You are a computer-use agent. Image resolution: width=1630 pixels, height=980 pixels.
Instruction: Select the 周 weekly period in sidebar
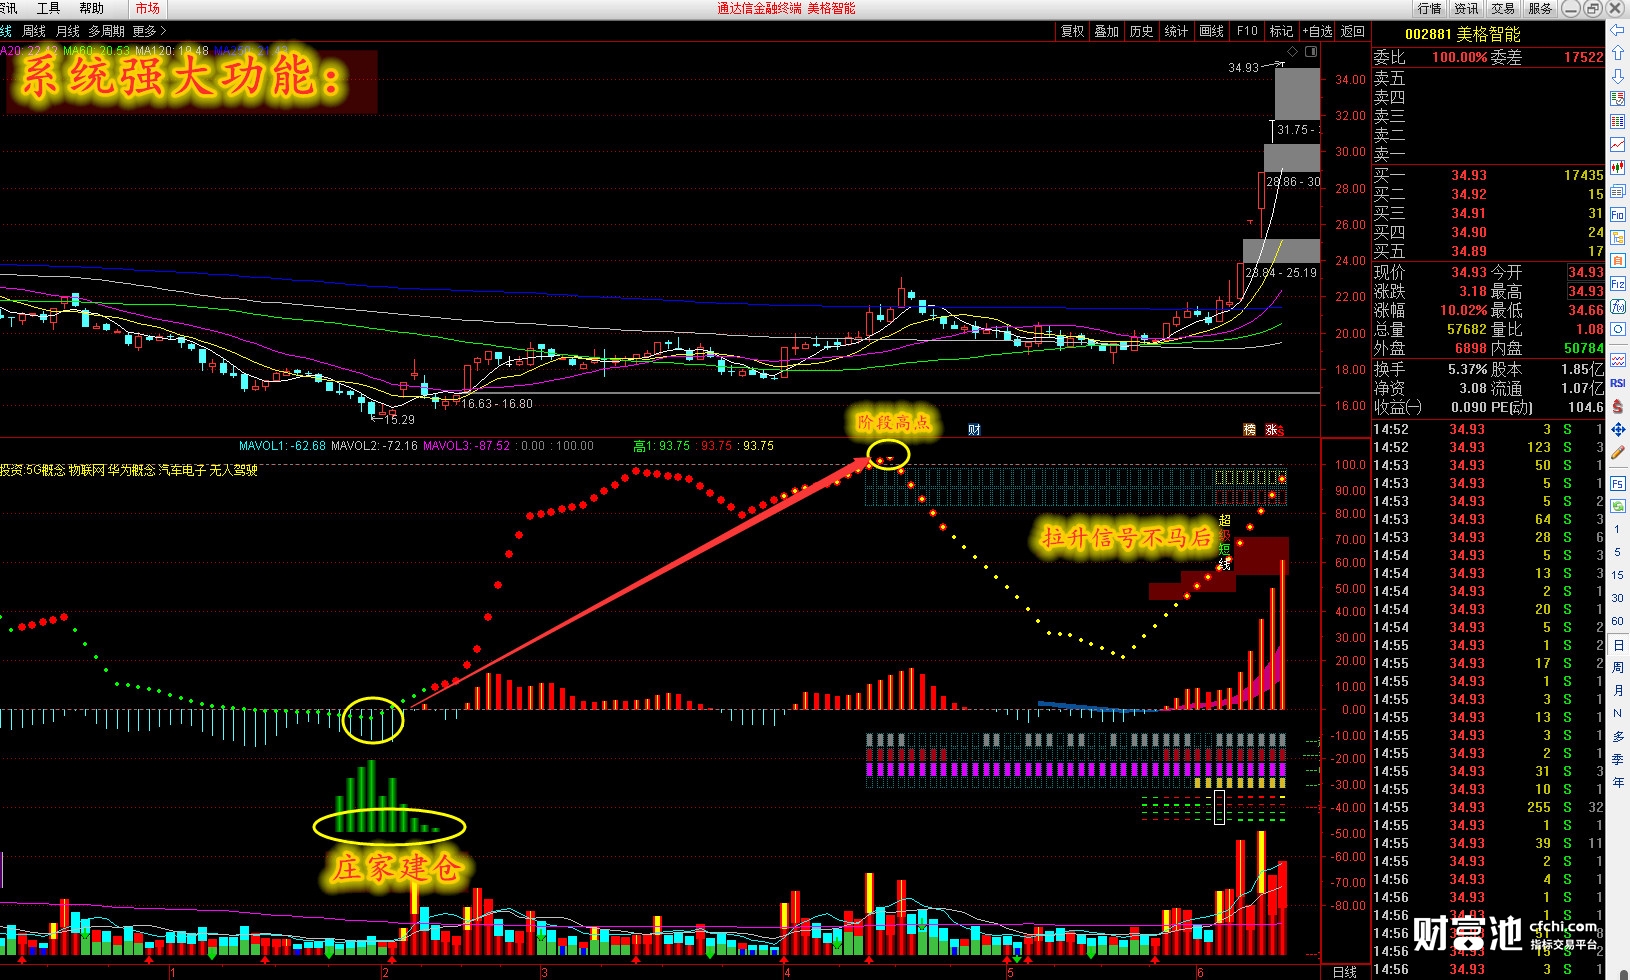click(x=1617, y=668)
